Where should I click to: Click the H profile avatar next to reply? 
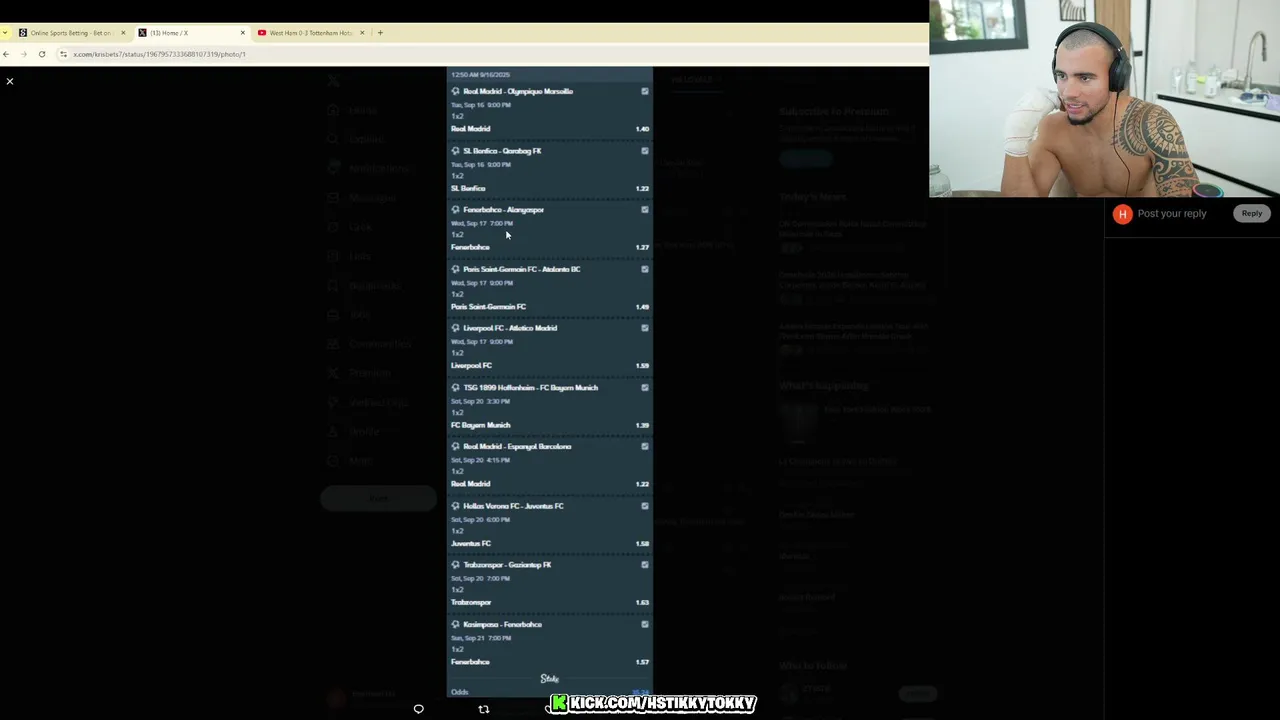click(1123, 214)
